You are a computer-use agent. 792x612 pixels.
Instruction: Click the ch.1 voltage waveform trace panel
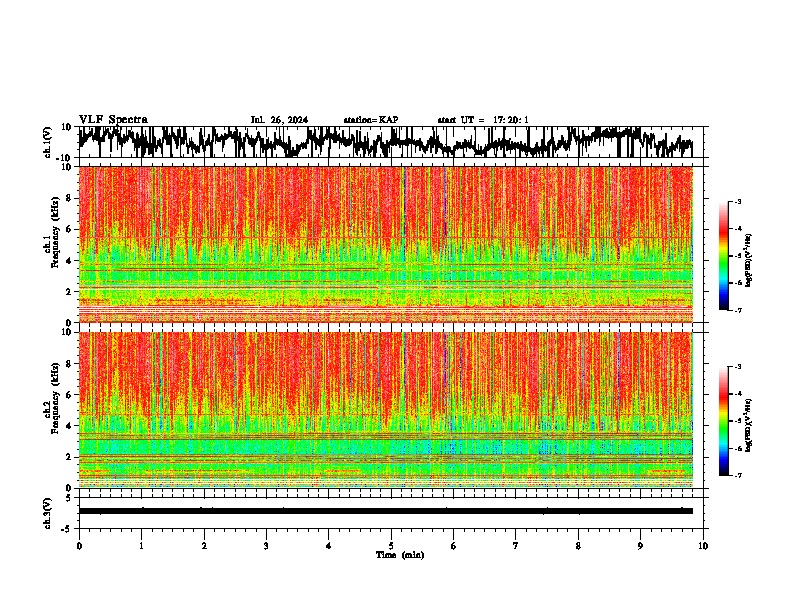pos(390,142)
